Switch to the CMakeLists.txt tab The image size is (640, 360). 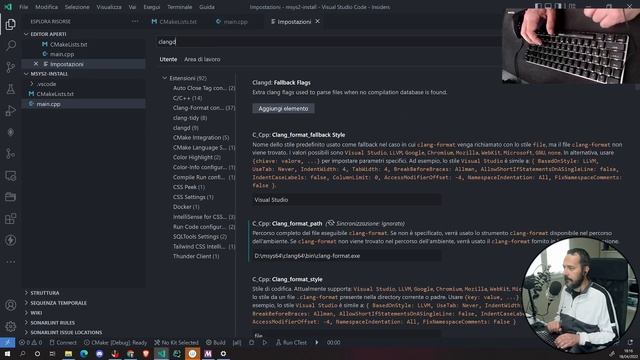(174, 22)
